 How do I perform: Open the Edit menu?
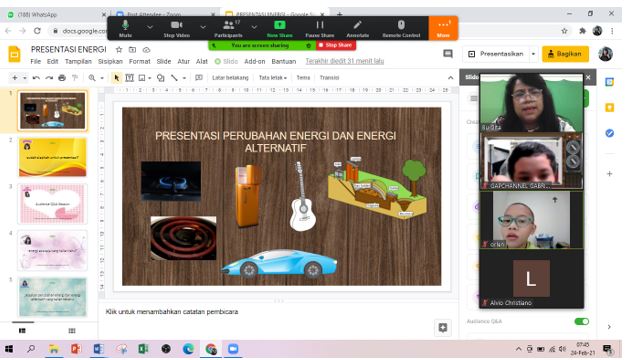click(52, 61)
